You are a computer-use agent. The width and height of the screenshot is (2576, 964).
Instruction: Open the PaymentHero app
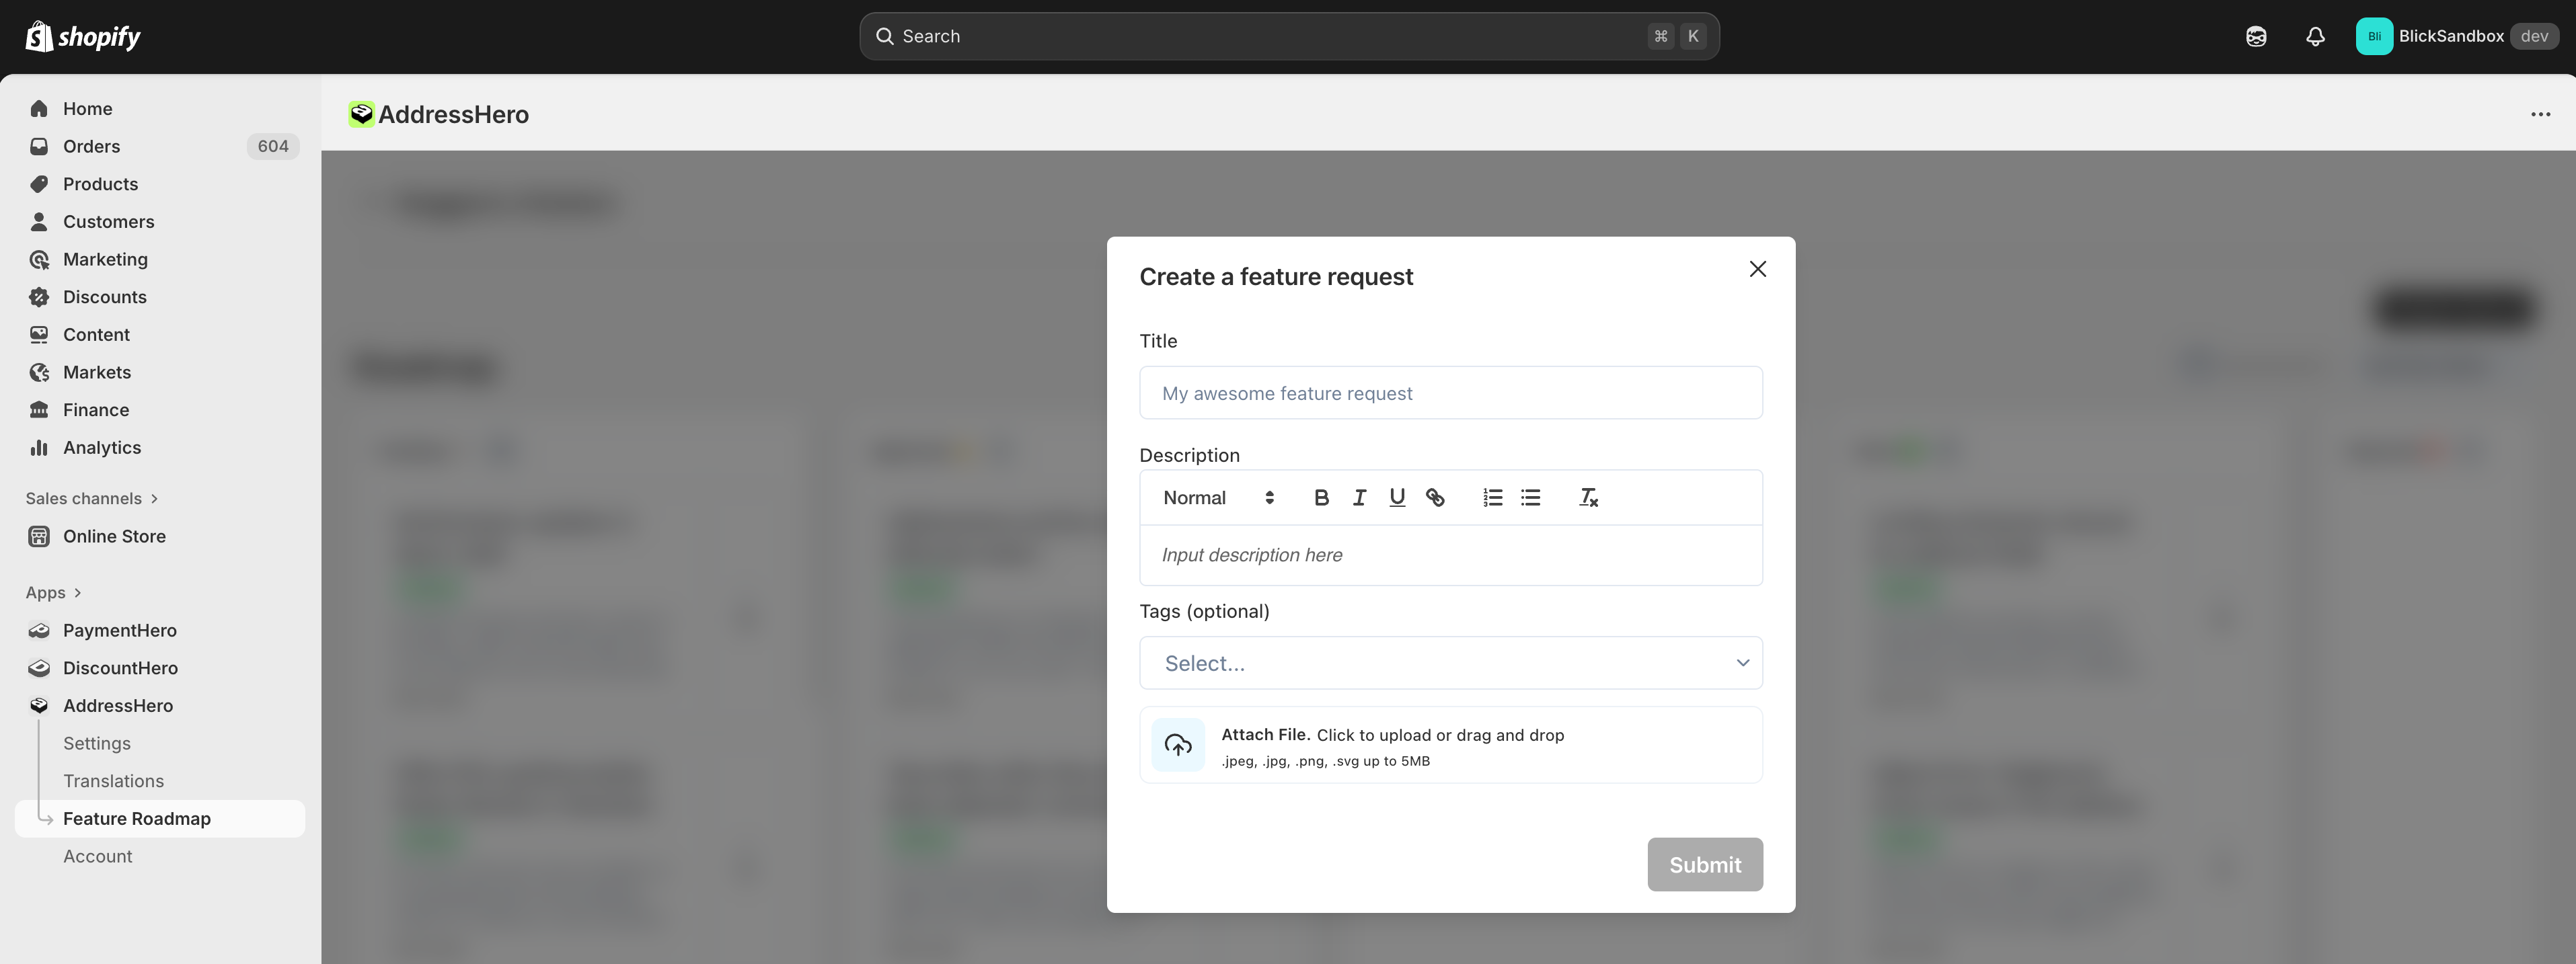pos(160,630)
